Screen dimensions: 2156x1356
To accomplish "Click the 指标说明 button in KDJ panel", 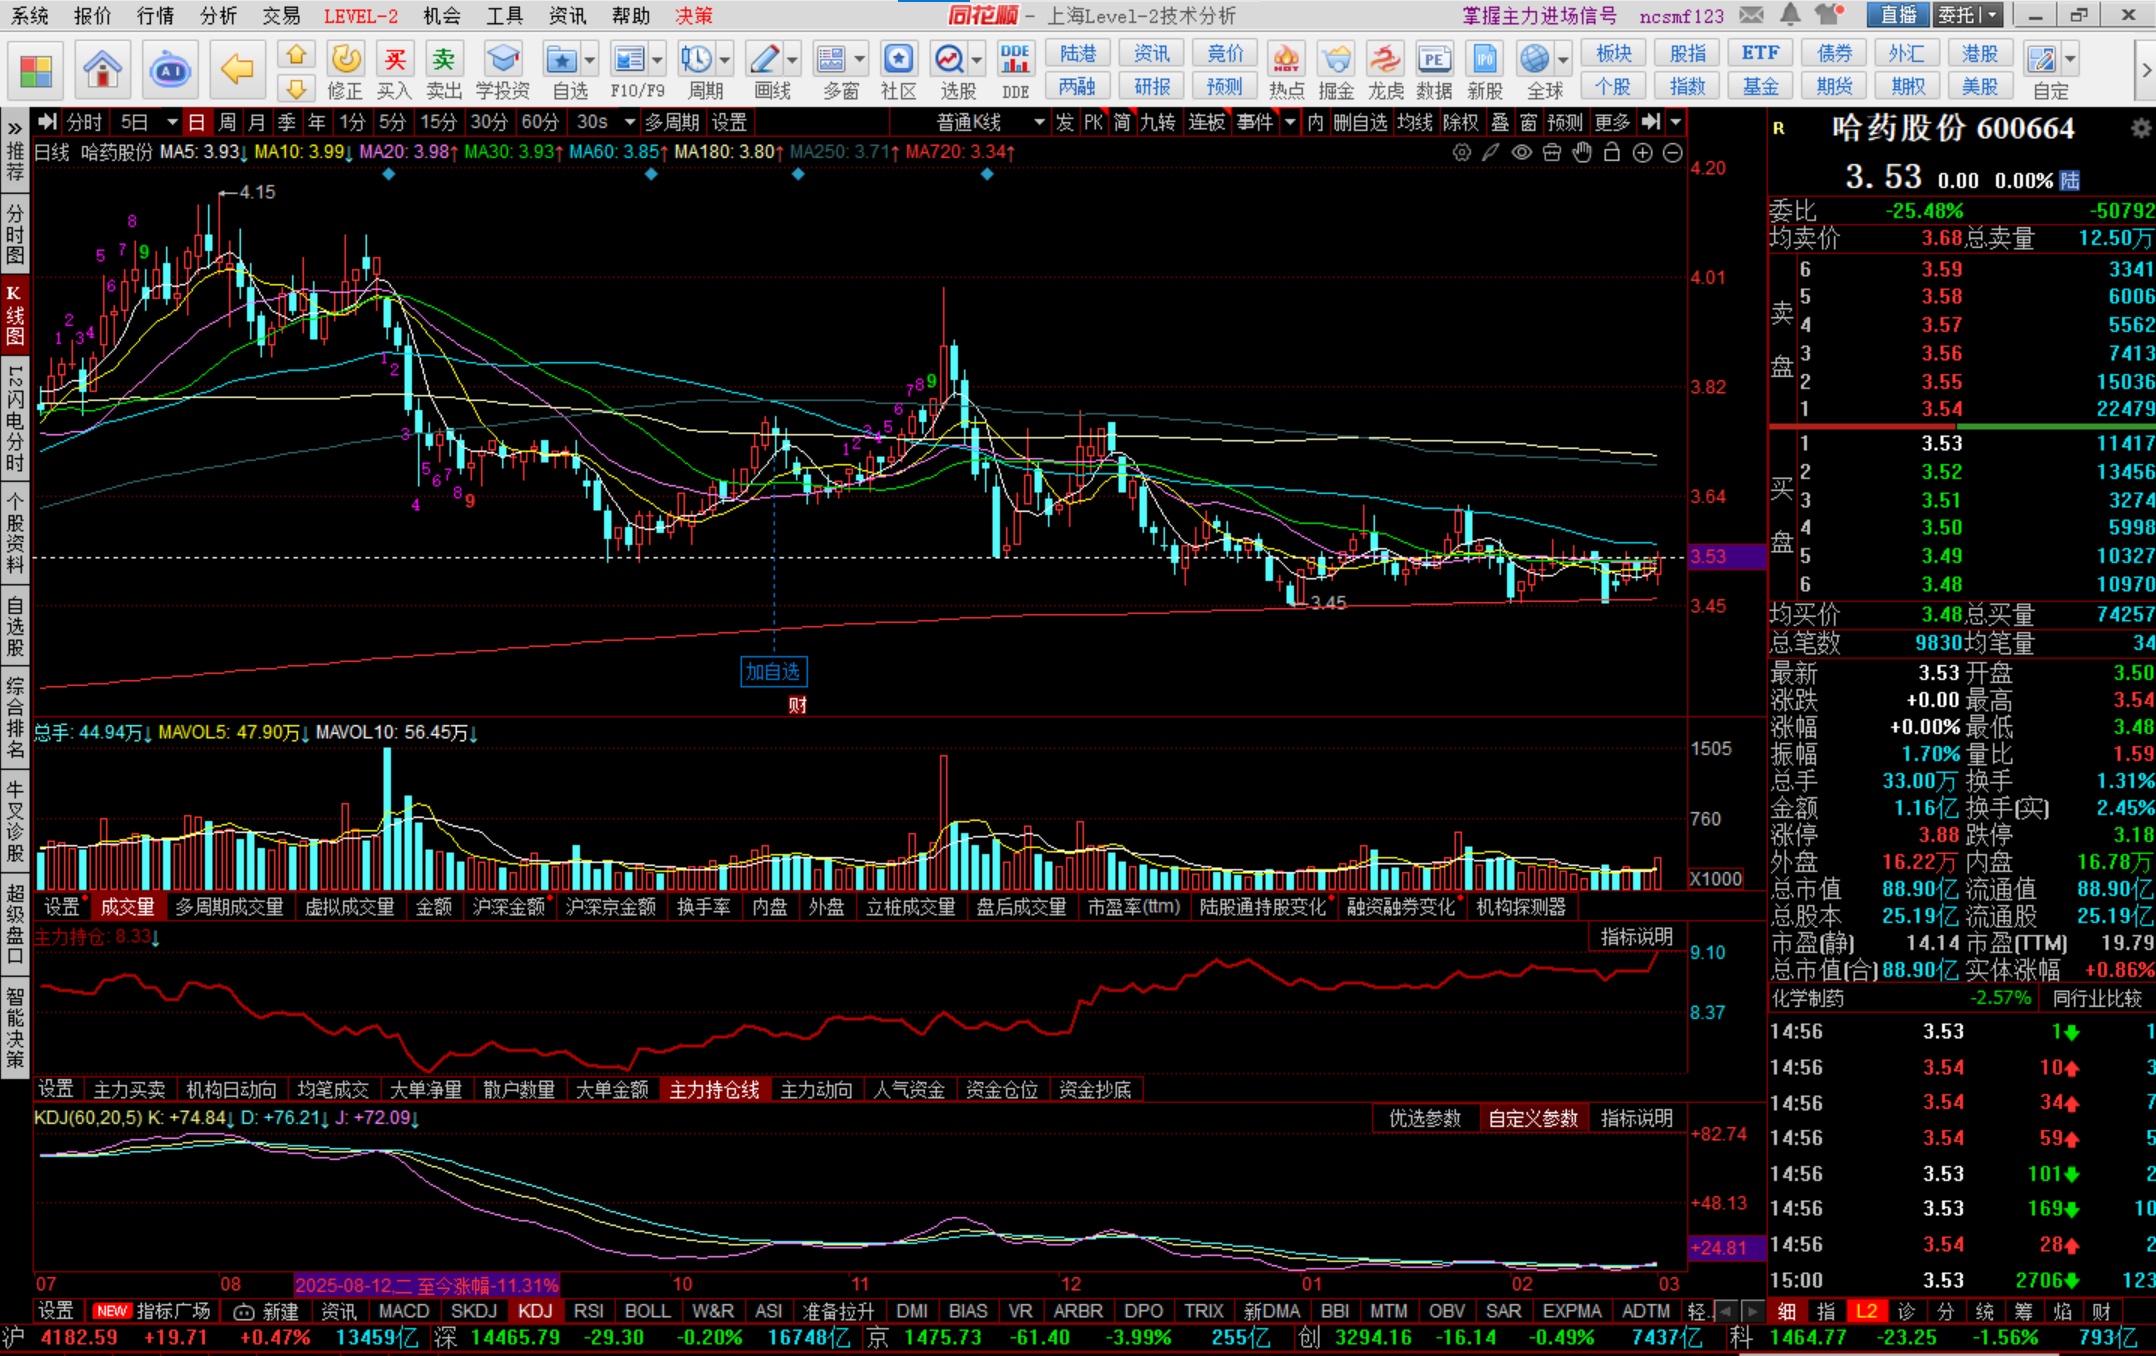I will (x=1636, y=1118).
